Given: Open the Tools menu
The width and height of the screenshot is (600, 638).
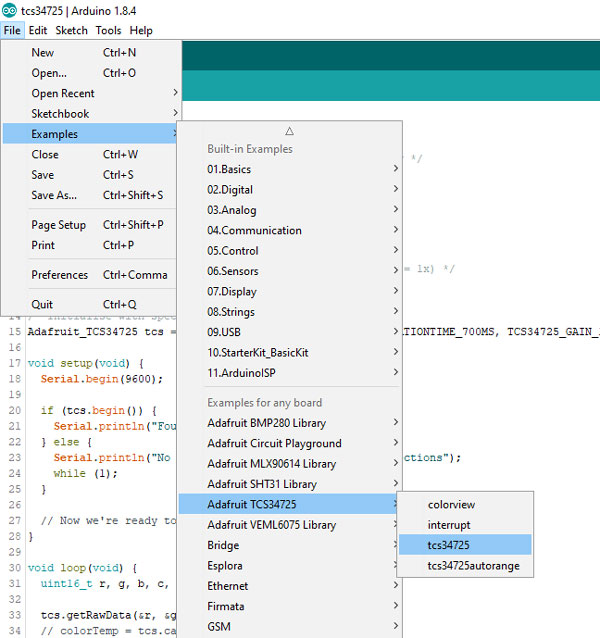Looking at the screenshot, I should 108,31.
